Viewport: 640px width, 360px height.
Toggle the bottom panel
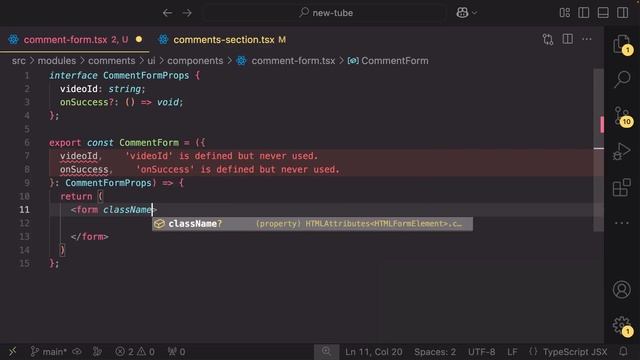point(603,13)
